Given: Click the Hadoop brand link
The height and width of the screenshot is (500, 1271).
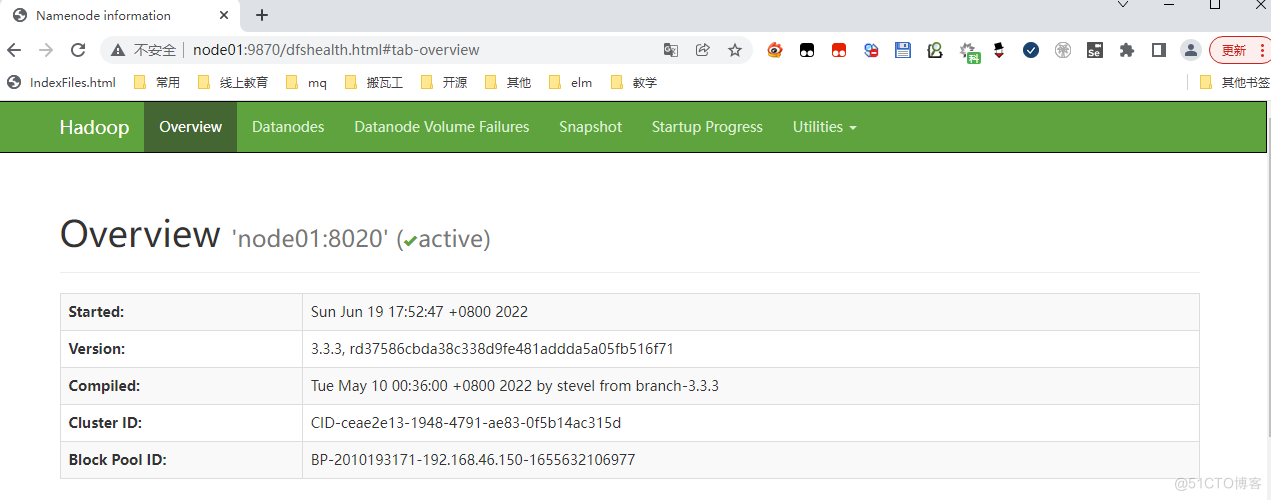Looking at the screenshot, I should (x=94, y=127).
